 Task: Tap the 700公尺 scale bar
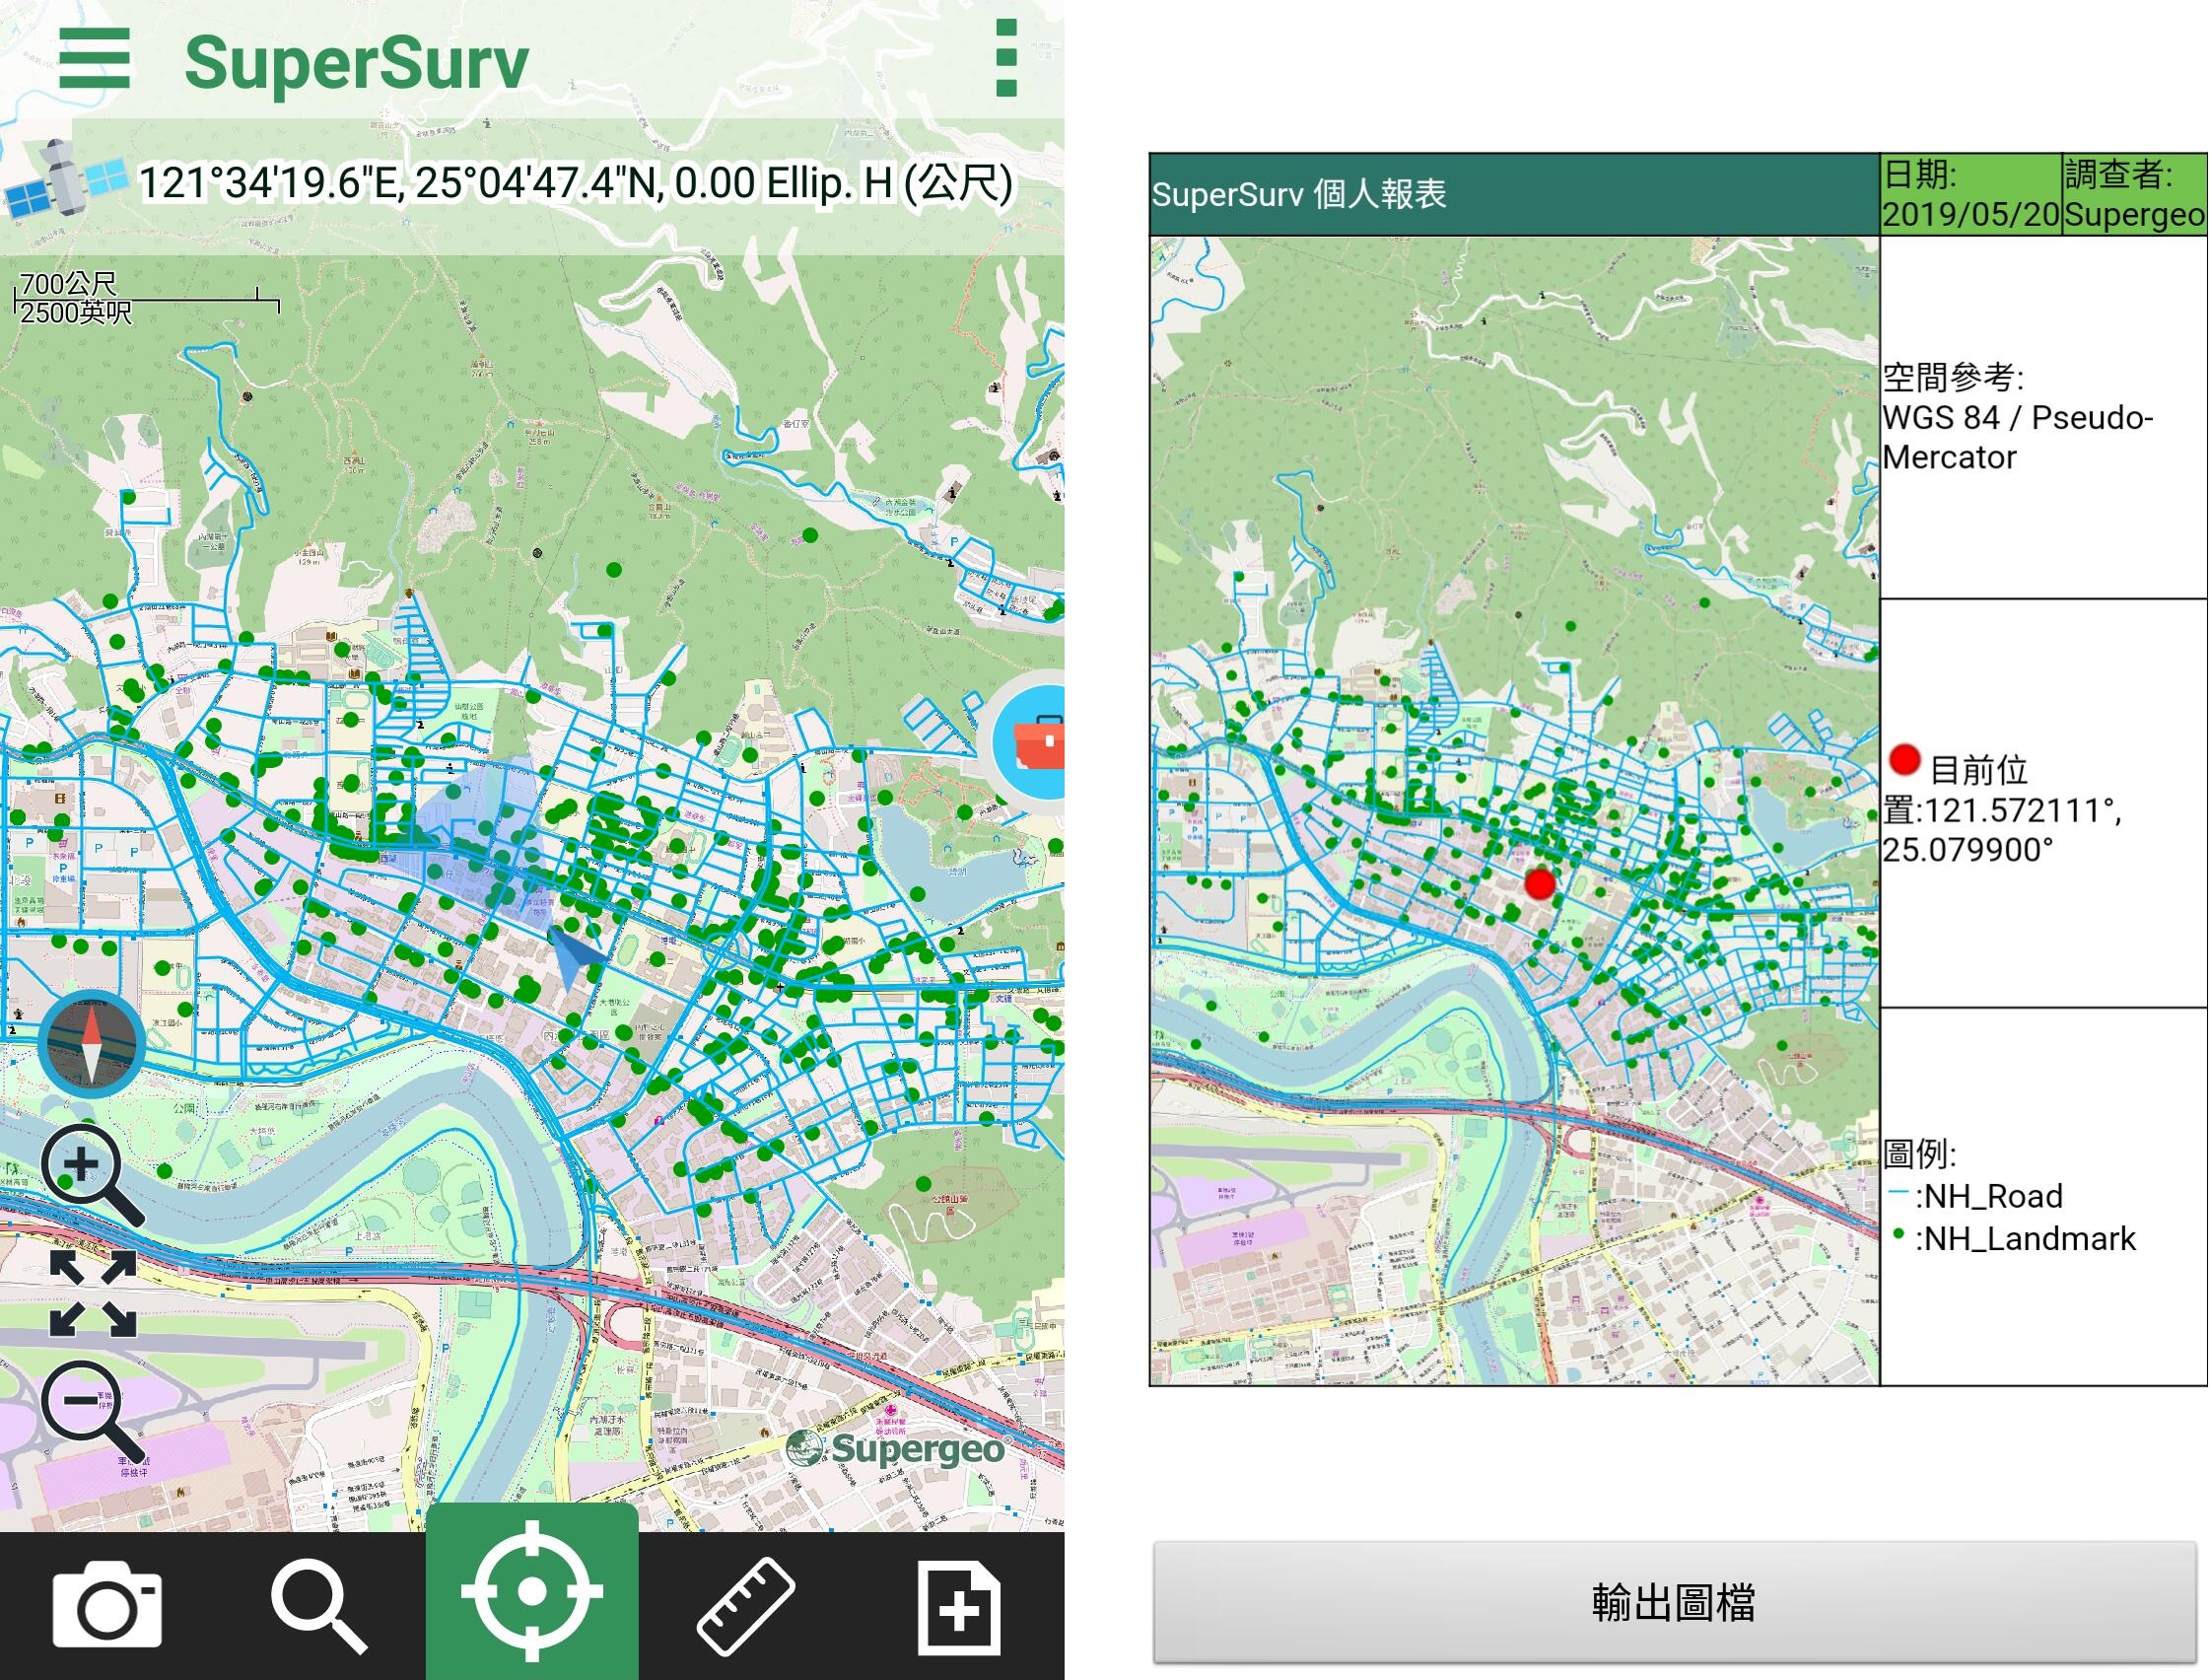point(147,298)
